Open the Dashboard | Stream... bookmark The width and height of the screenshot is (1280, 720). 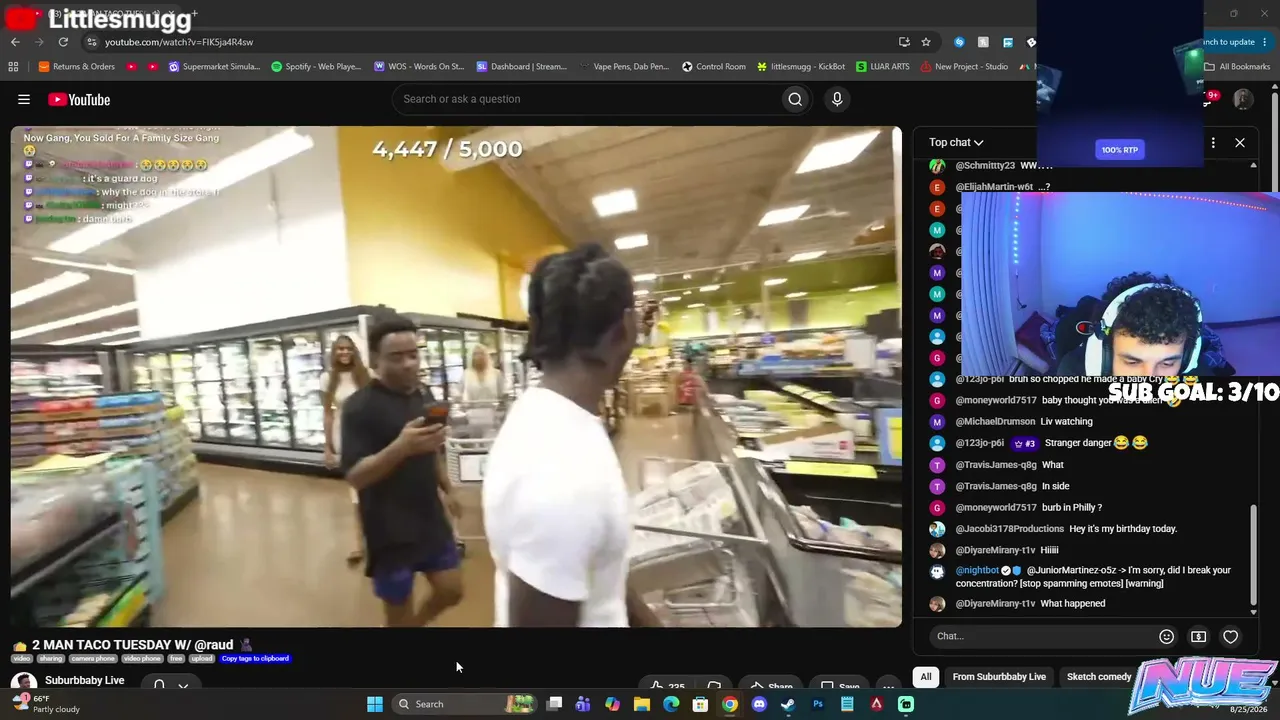tap(522, 67)
